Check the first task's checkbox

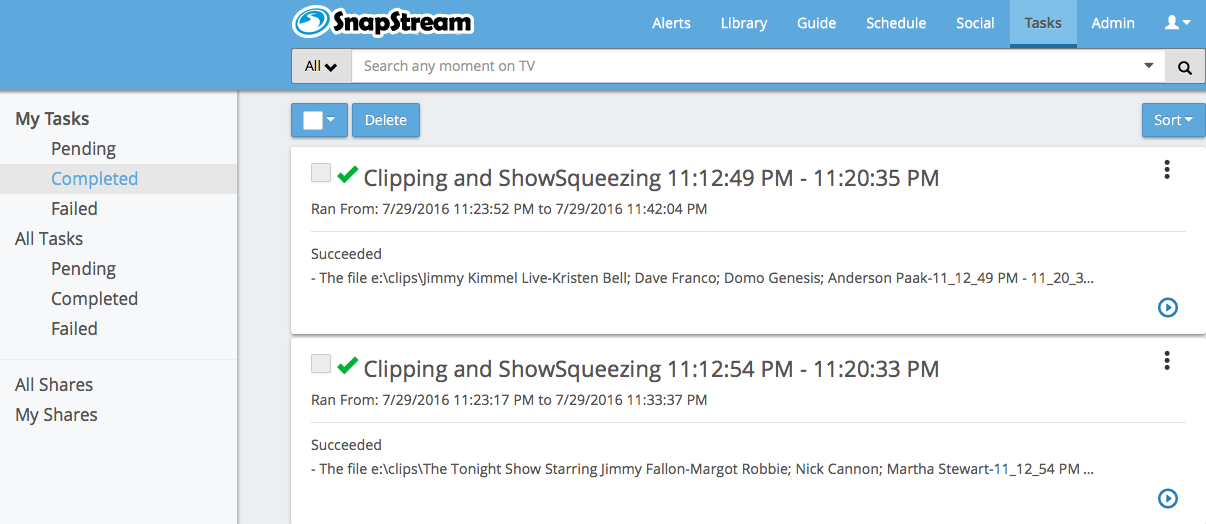pos(320,173)
